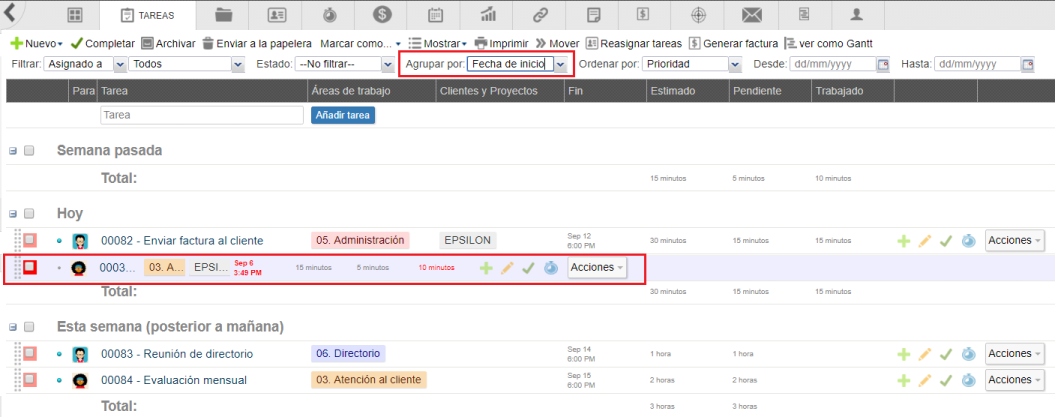Open the mail envelope tab icon

(751, 15)
